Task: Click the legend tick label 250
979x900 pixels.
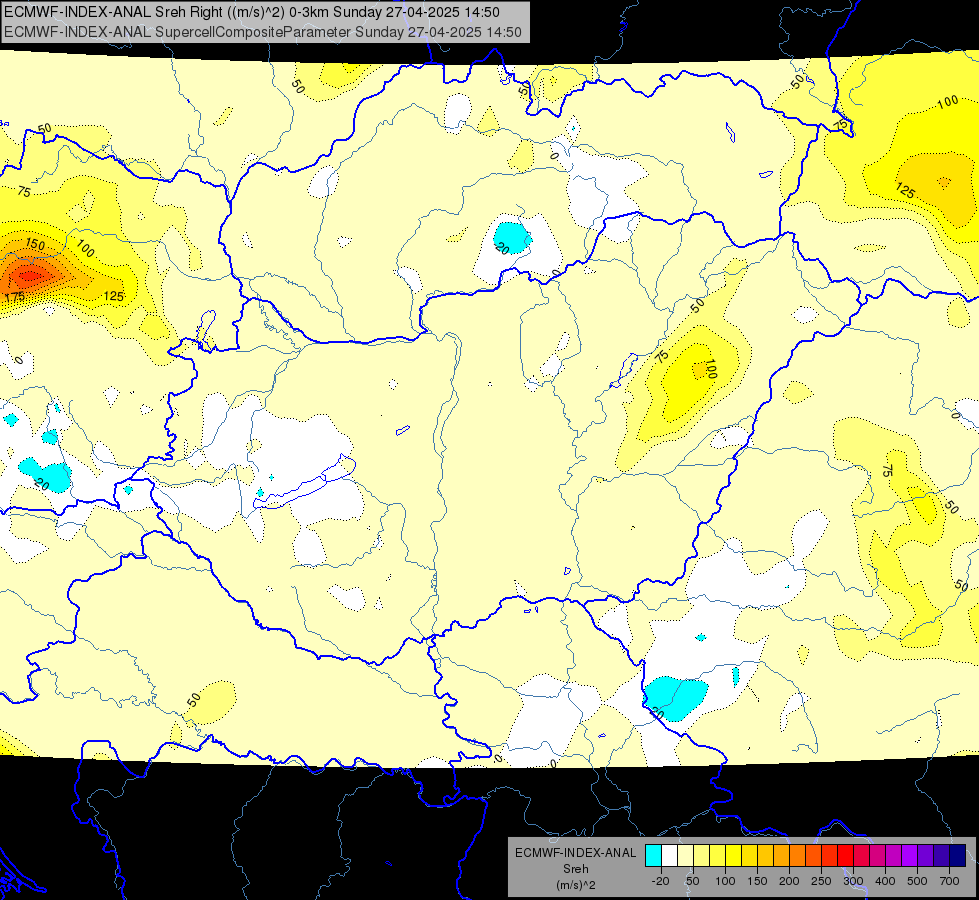Action: 821,881
